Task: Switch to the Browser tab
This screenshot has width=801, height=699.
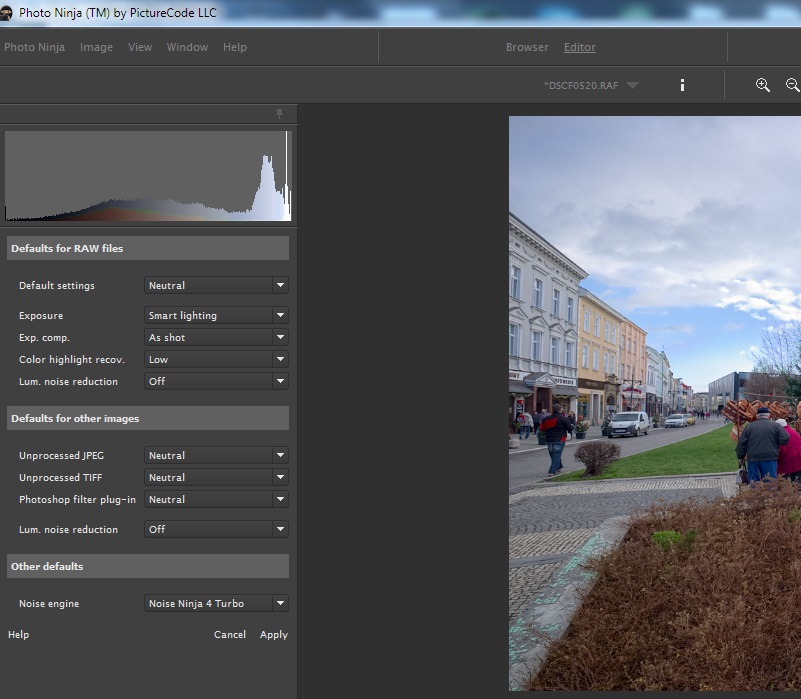Action: (x=527, y=47)
